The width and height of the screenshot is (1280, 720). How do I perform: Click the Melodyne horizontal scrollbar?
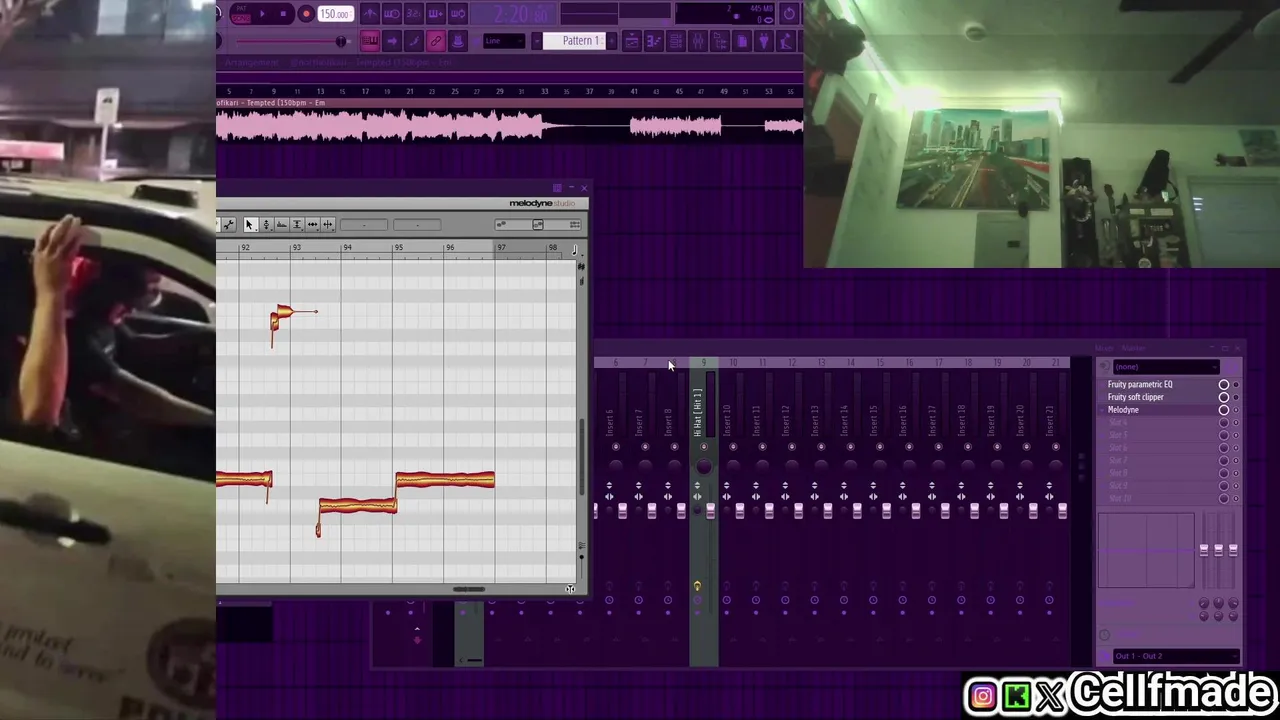(468, 589)
